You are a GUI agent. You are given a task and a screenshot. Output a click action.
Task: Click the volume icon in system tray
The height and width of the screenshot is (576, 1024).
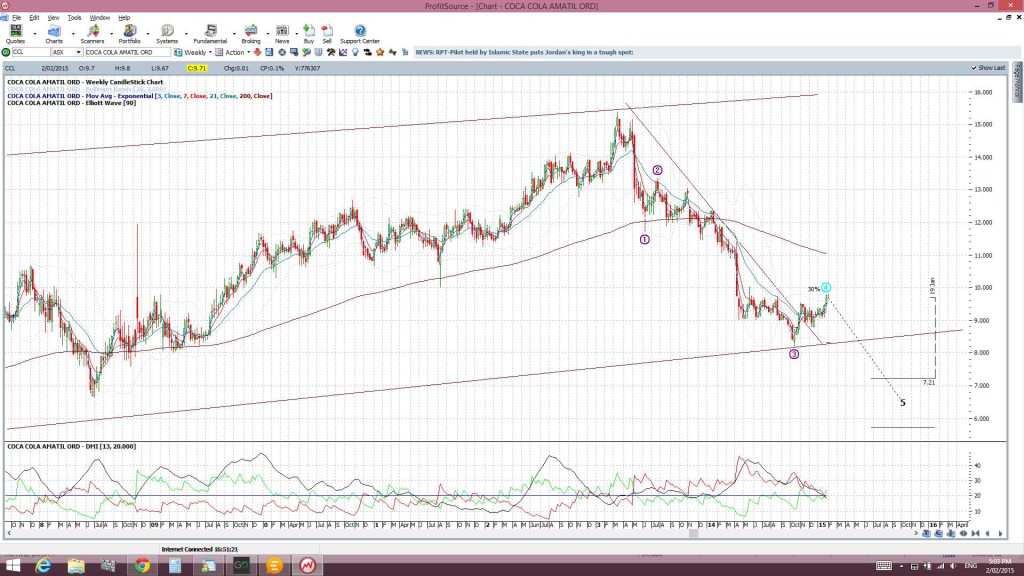click(x=953, y=566)
